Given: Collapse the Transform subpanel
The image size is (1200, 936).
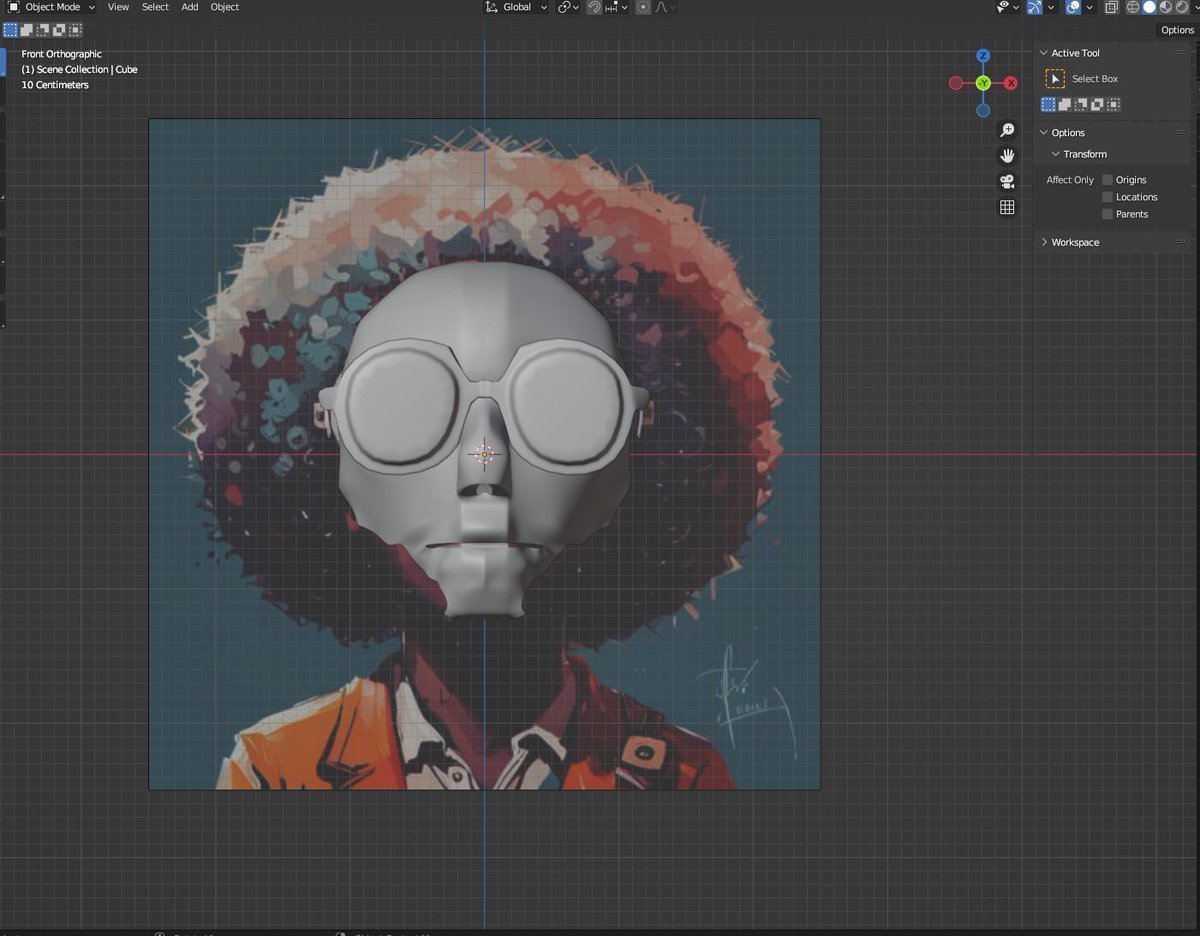Looking at the screenshot, I should click(x=1056, y=154).
